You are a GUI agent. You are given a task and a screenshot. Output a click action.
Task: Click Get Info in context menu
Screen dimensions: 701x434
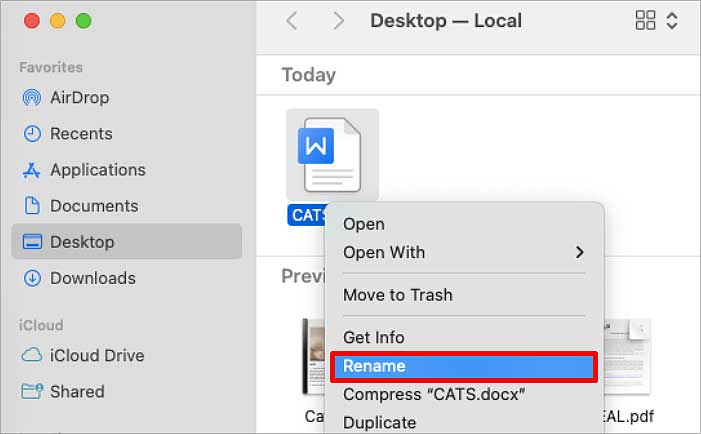[x=374, y=337]
